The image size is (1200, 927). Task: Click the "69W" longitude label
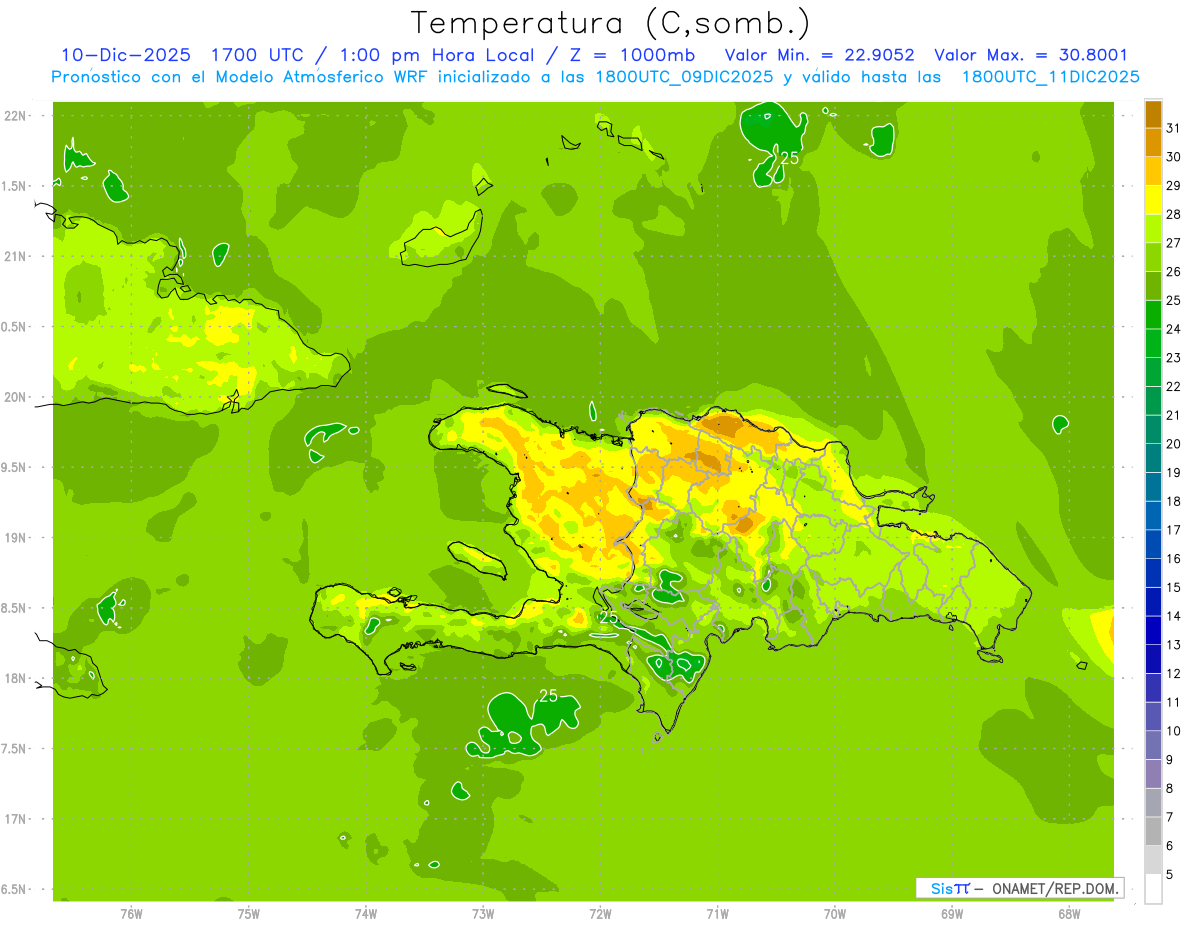coord(952,913)
